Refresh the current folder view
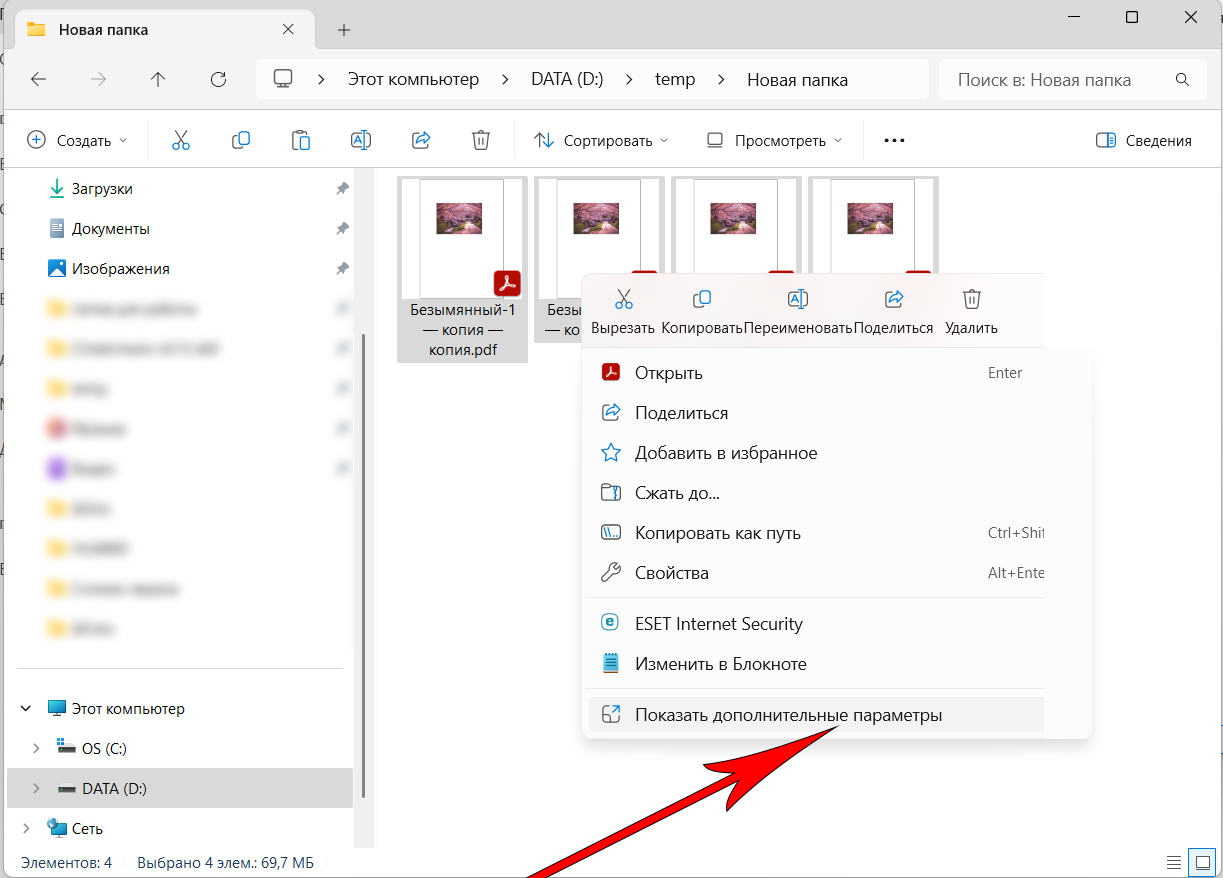 tap(218, 80)
